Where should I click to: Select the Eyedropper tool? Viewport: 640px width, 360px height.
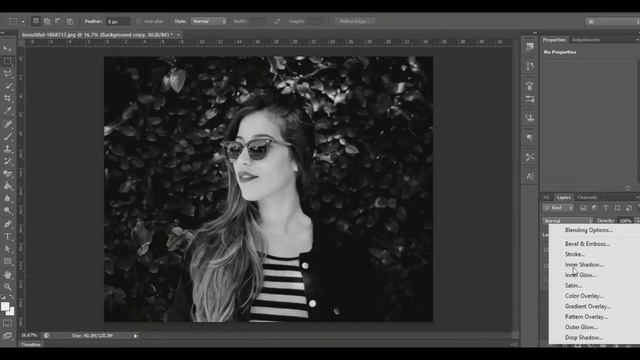(x=7, y=111)
